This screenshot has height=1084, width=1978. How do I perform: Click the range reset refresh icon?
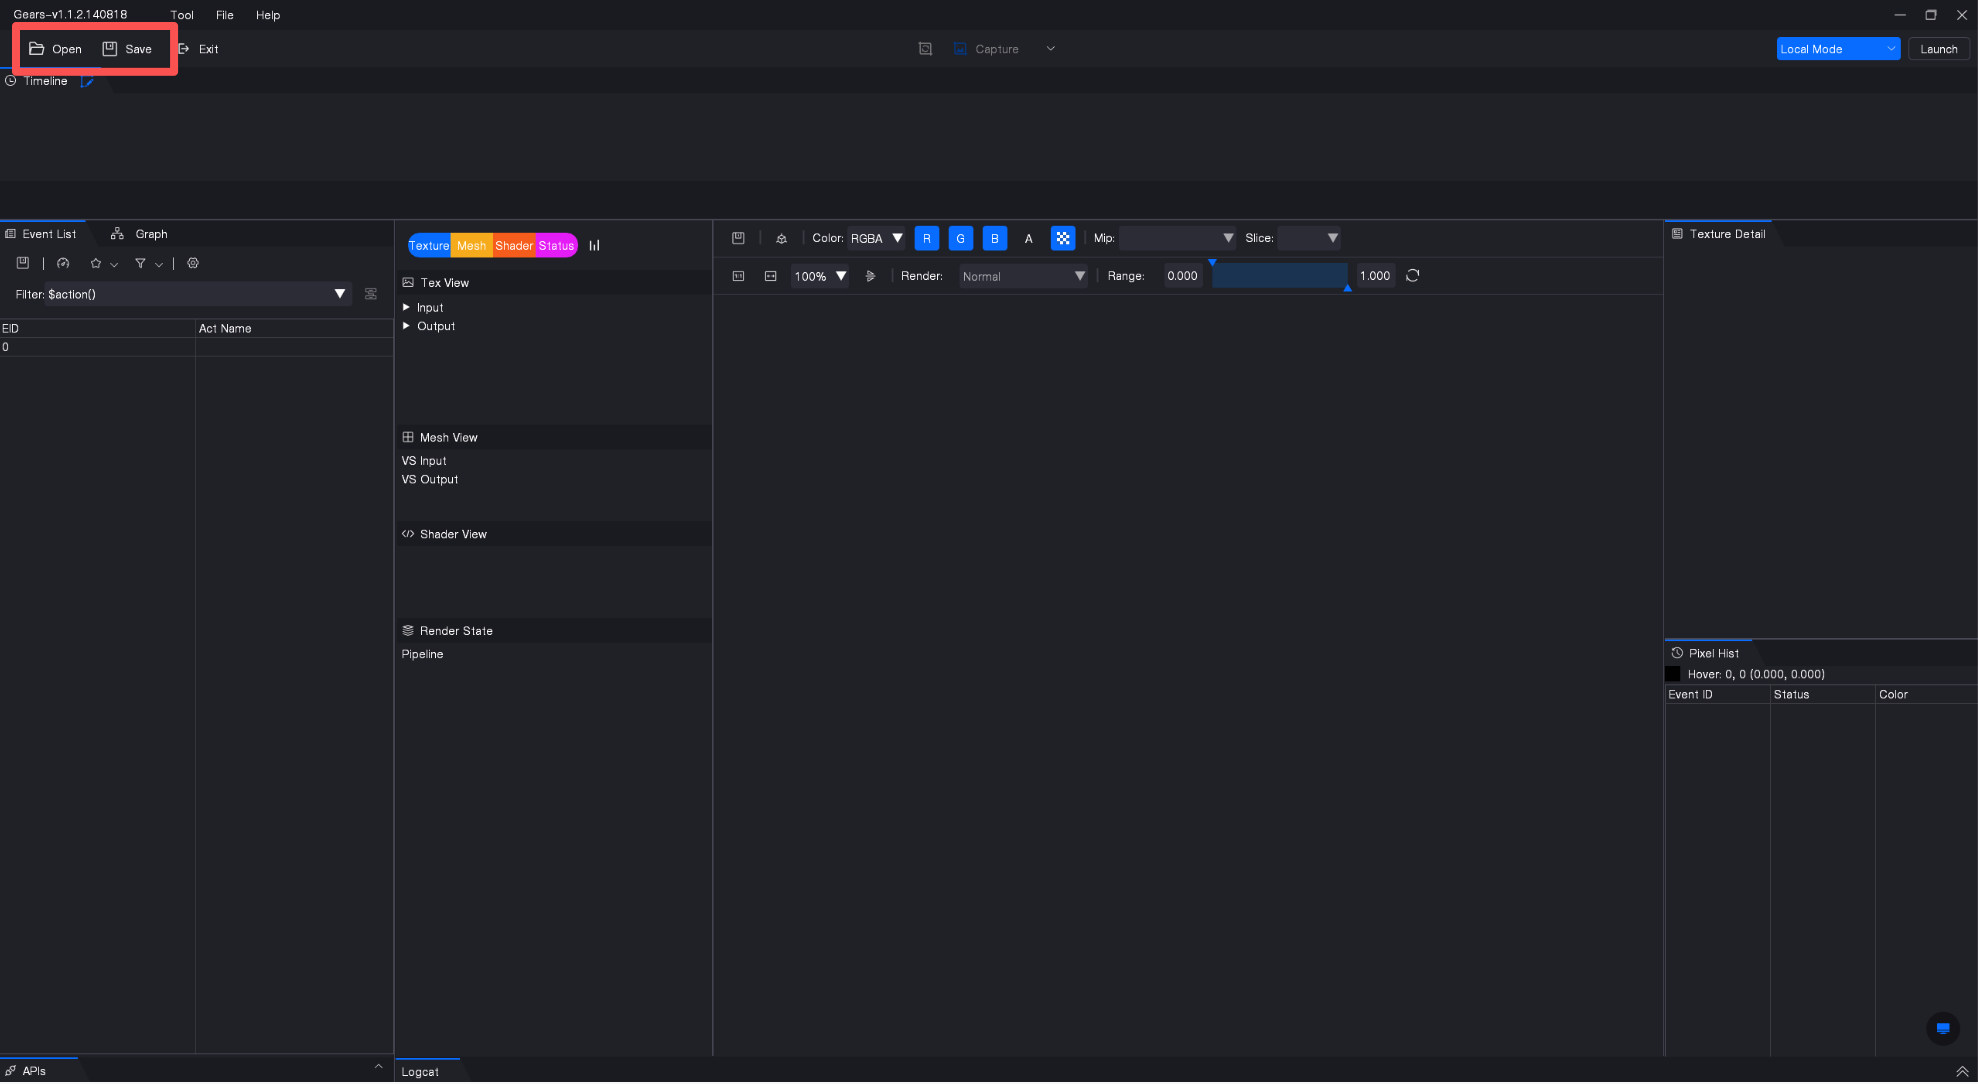click(1413, 276)
